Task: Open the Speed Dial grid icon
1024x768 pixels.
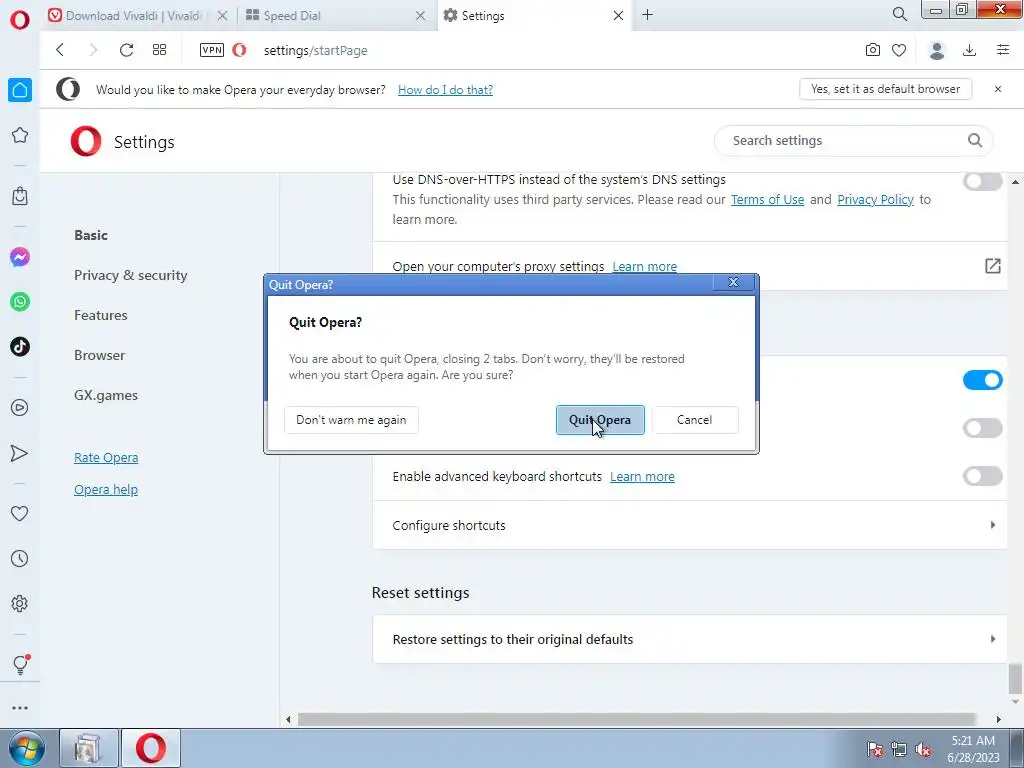Action: [159, 50]
